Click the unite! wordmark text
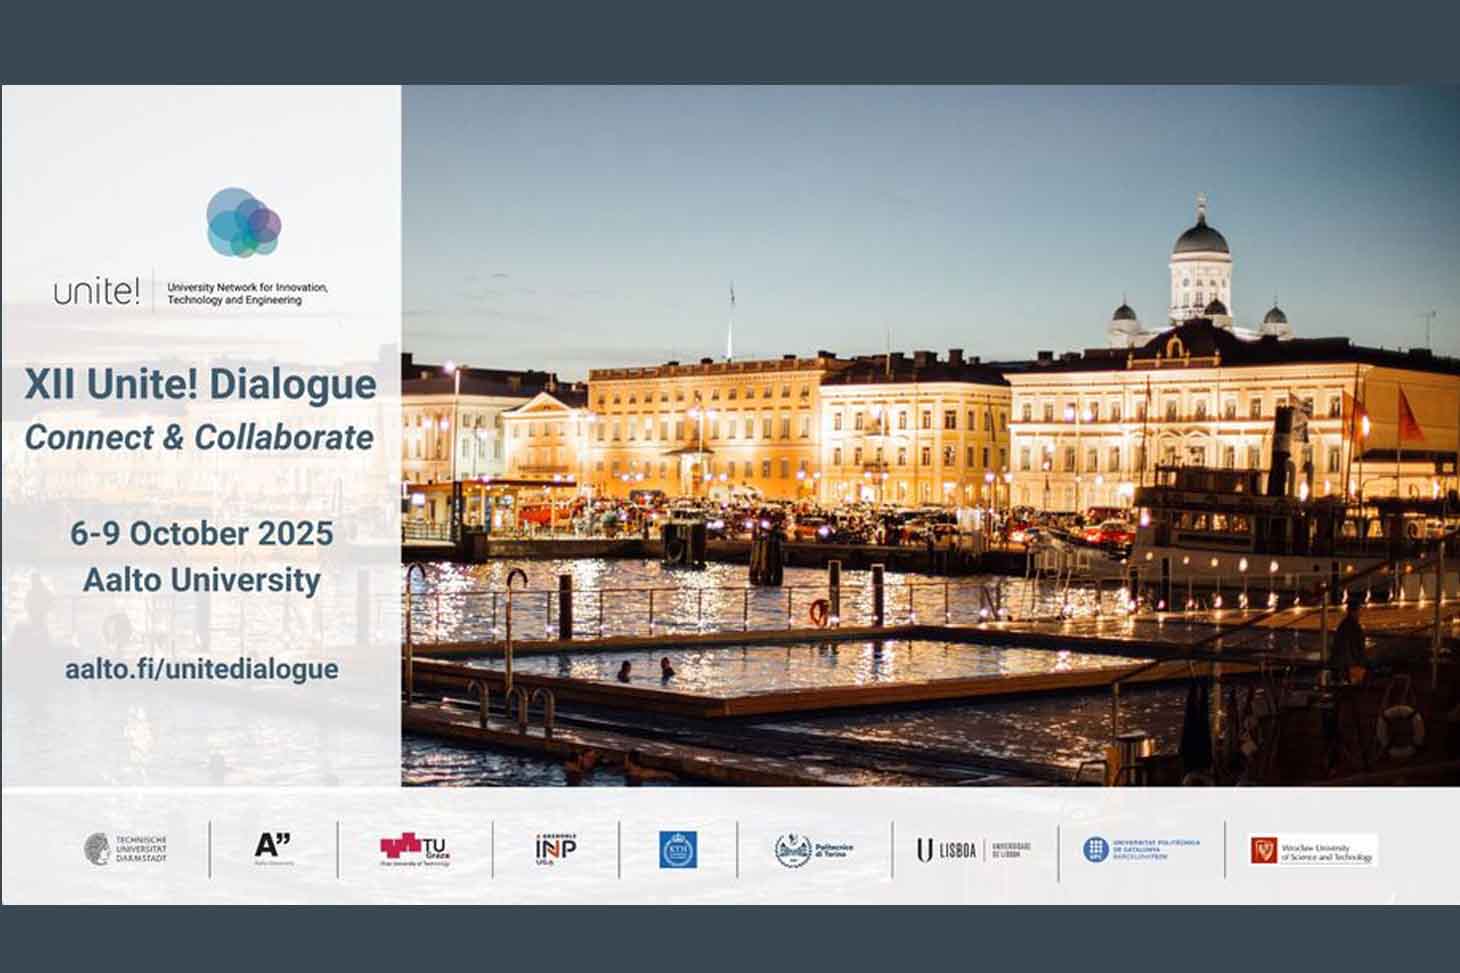 pos(97,292)
